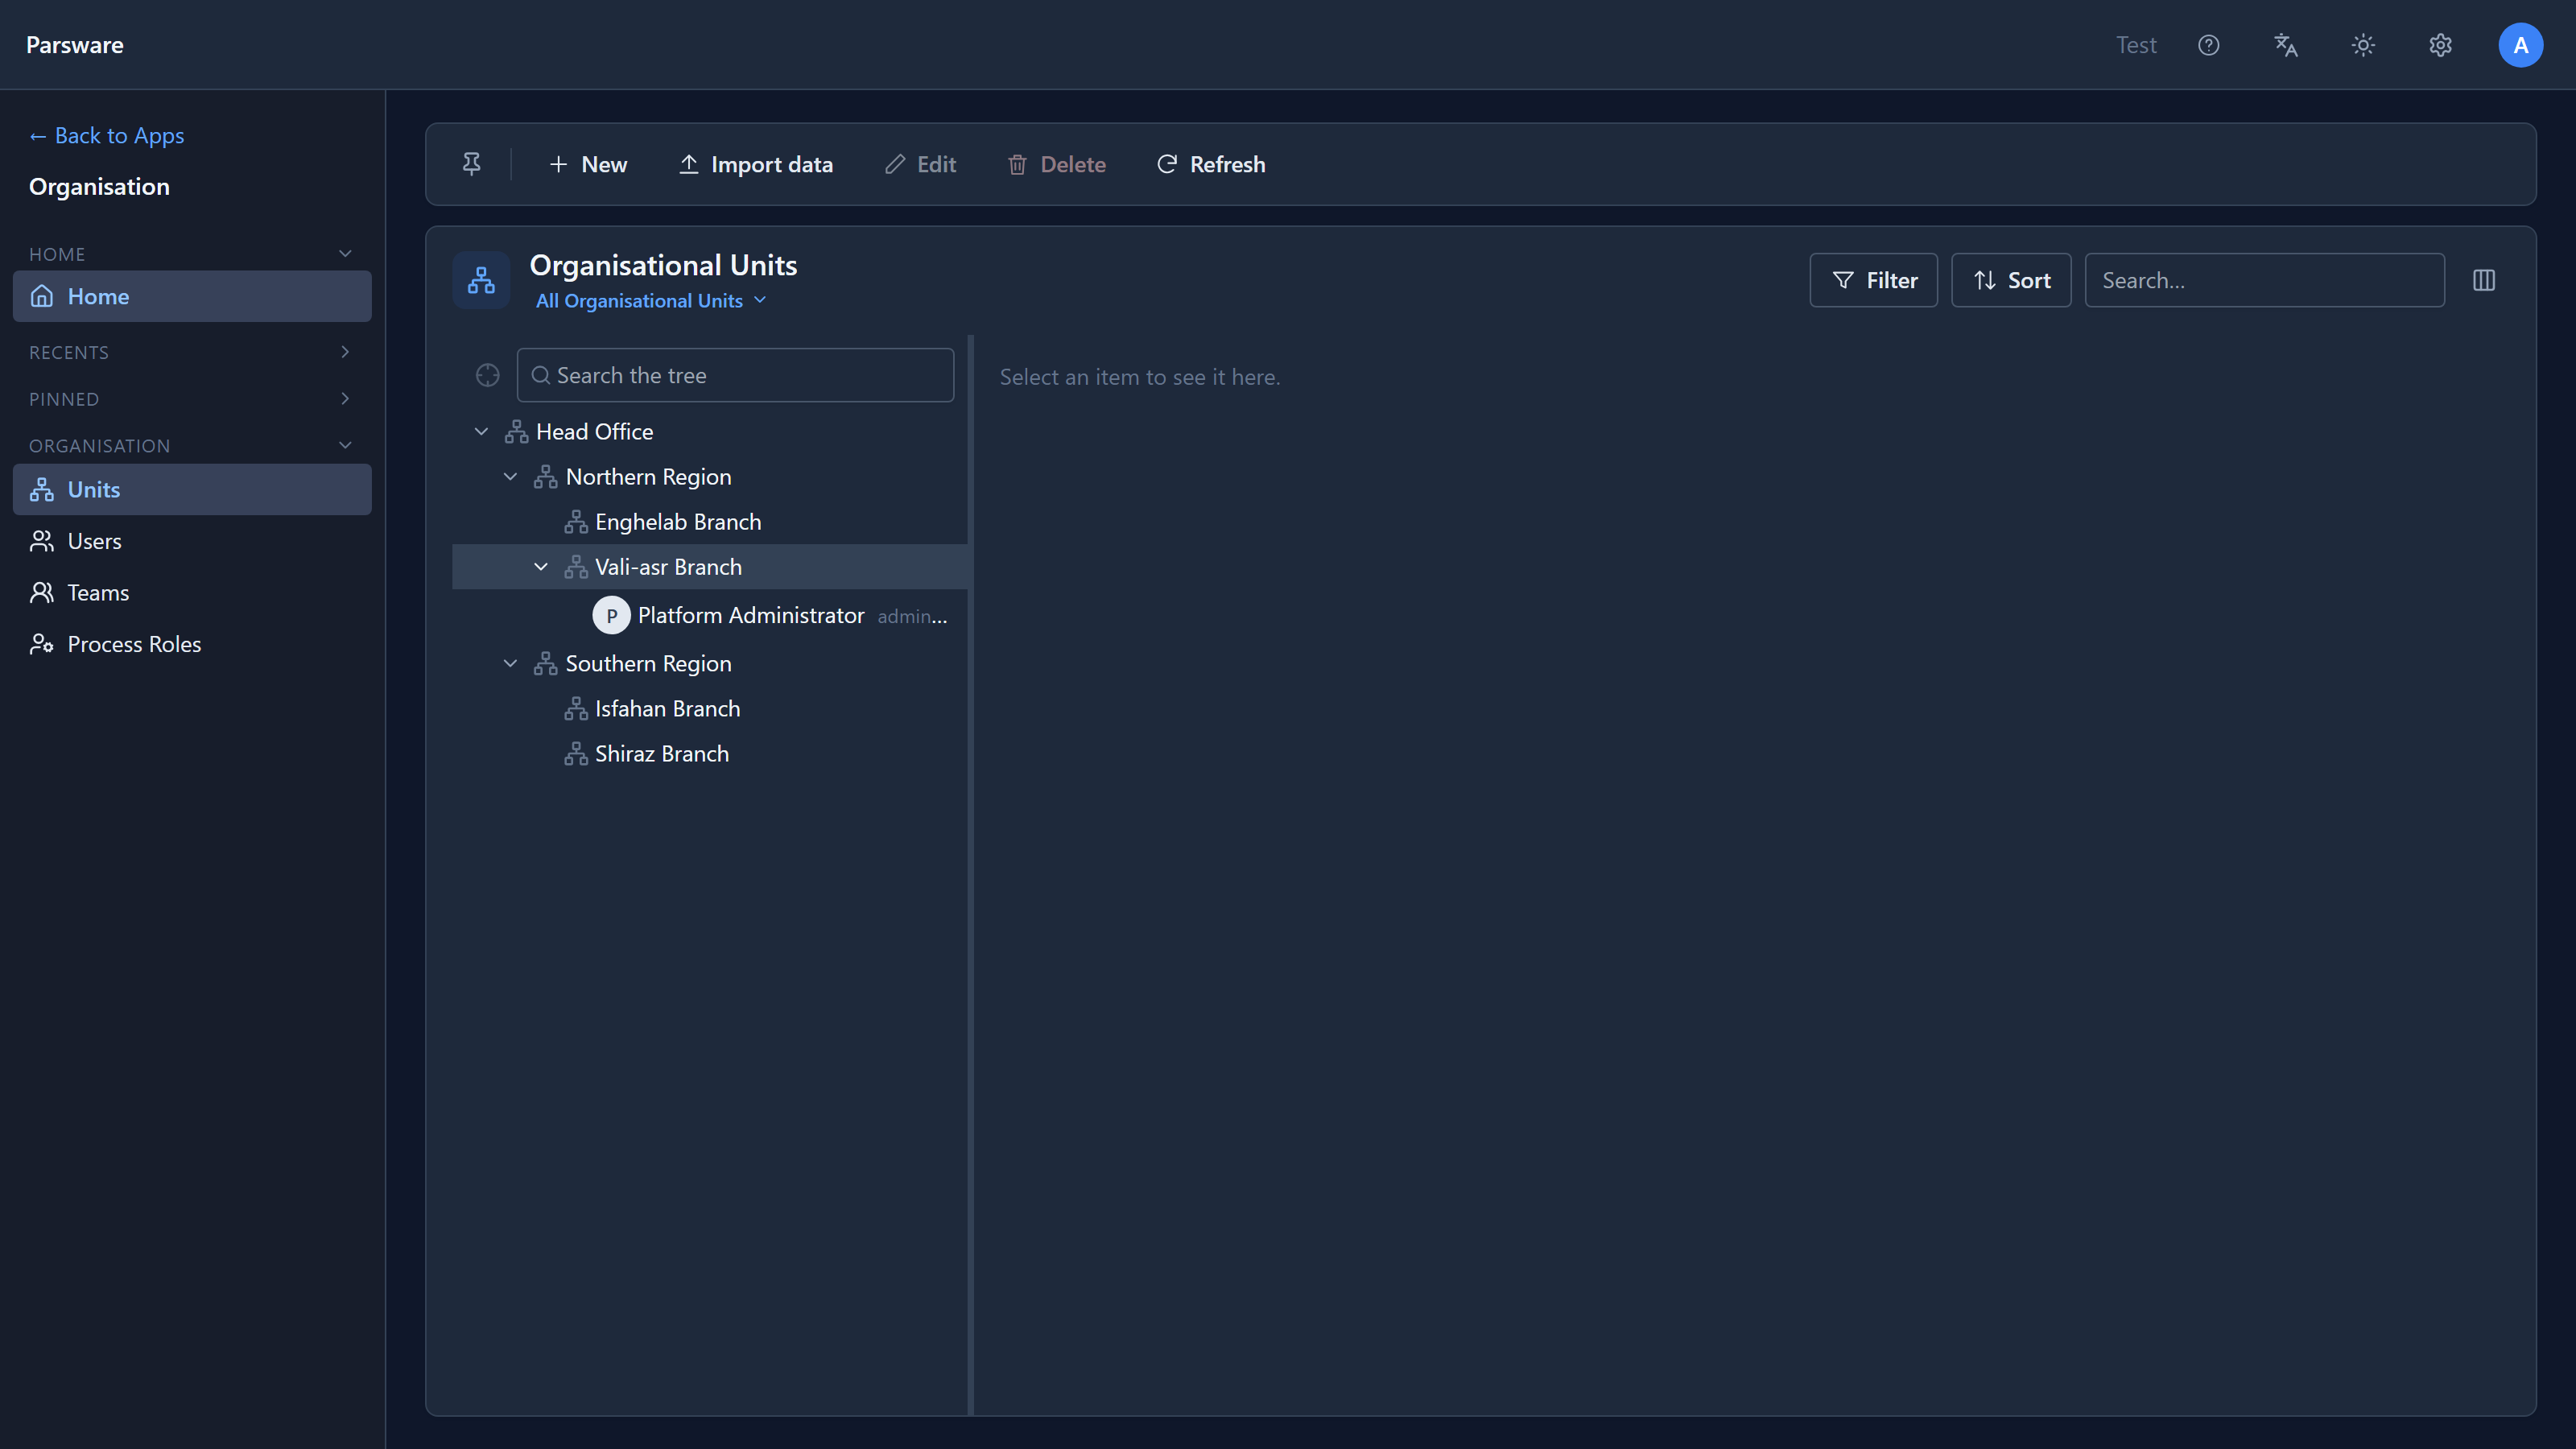Screen dimensions: 2576x1449
Task: Click the Head Office unit icon
Action: coord(516,432)
